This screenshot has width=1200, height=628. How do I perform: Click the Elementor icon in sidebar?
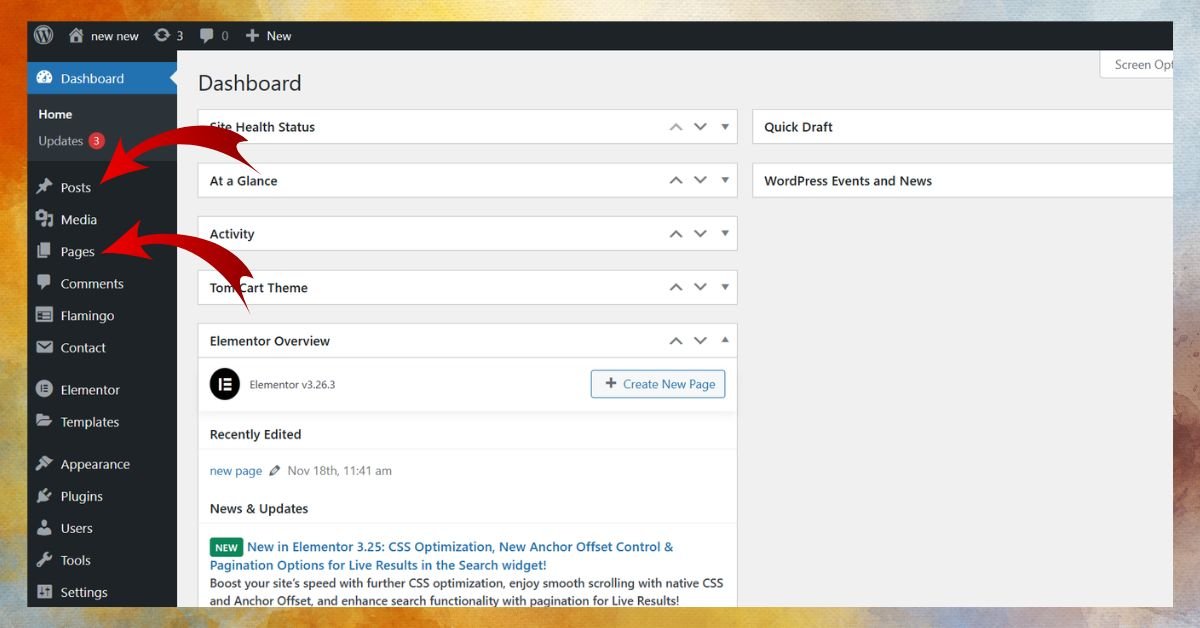coord(44,389)
